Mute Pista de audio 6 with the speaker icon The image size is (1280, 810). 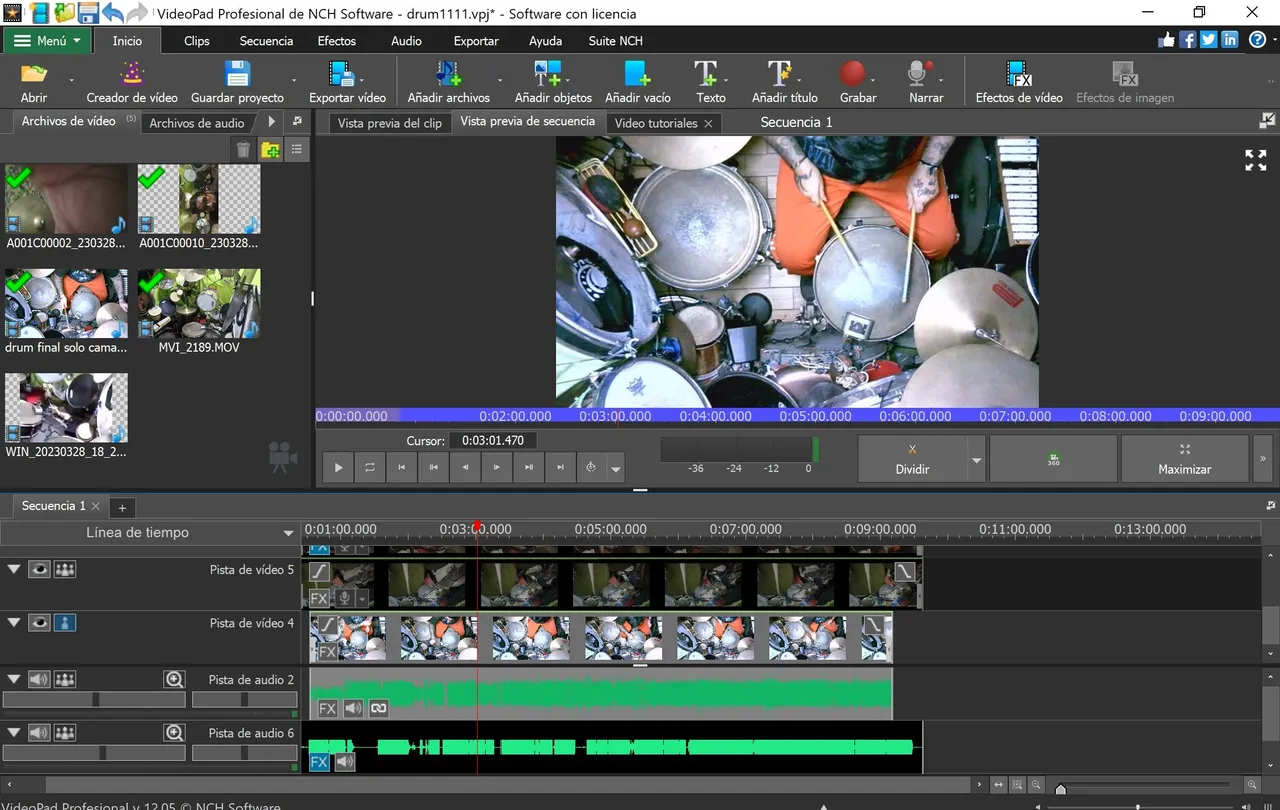[x=39, y=733]
